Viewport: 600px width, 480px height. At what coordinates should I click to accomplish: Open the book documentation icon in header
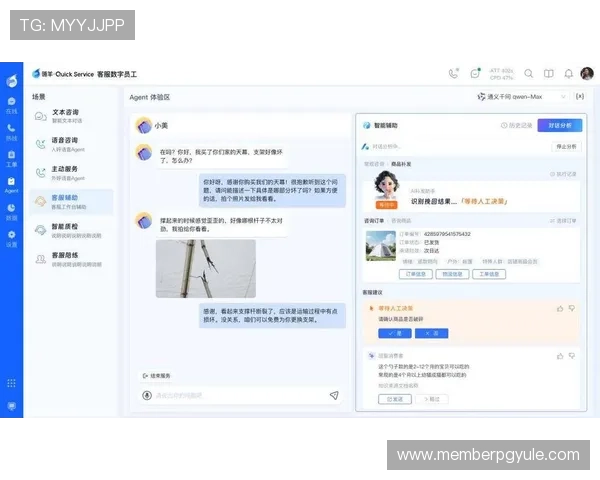549,73
